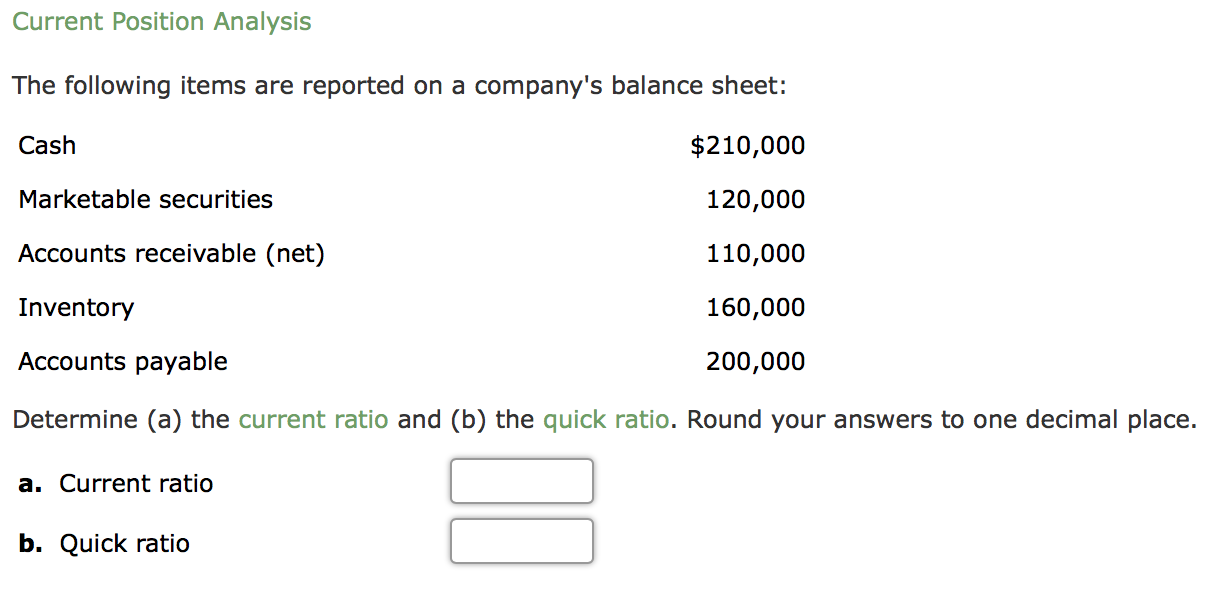Viewport: 1216px width, 602px height.
Task: Click the $210,000 cash amount
Action: pos(746,145)
